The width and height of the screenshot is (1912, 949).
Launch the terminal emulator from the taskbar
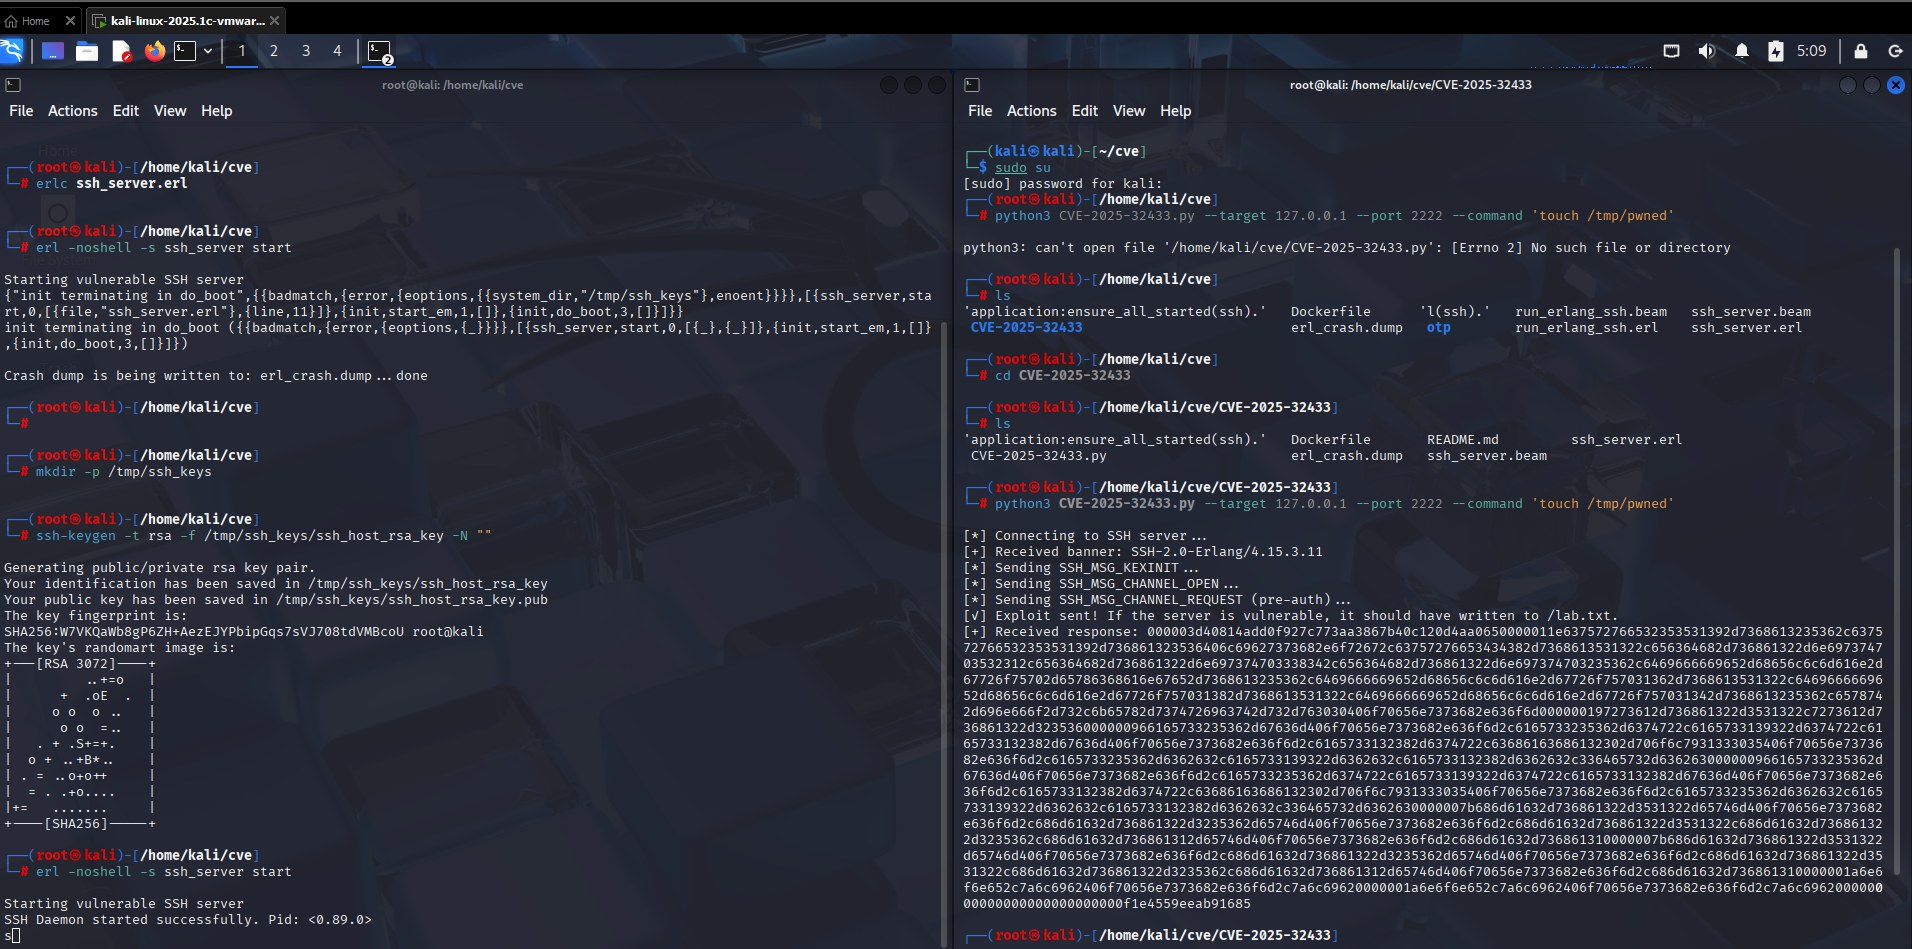185,51
